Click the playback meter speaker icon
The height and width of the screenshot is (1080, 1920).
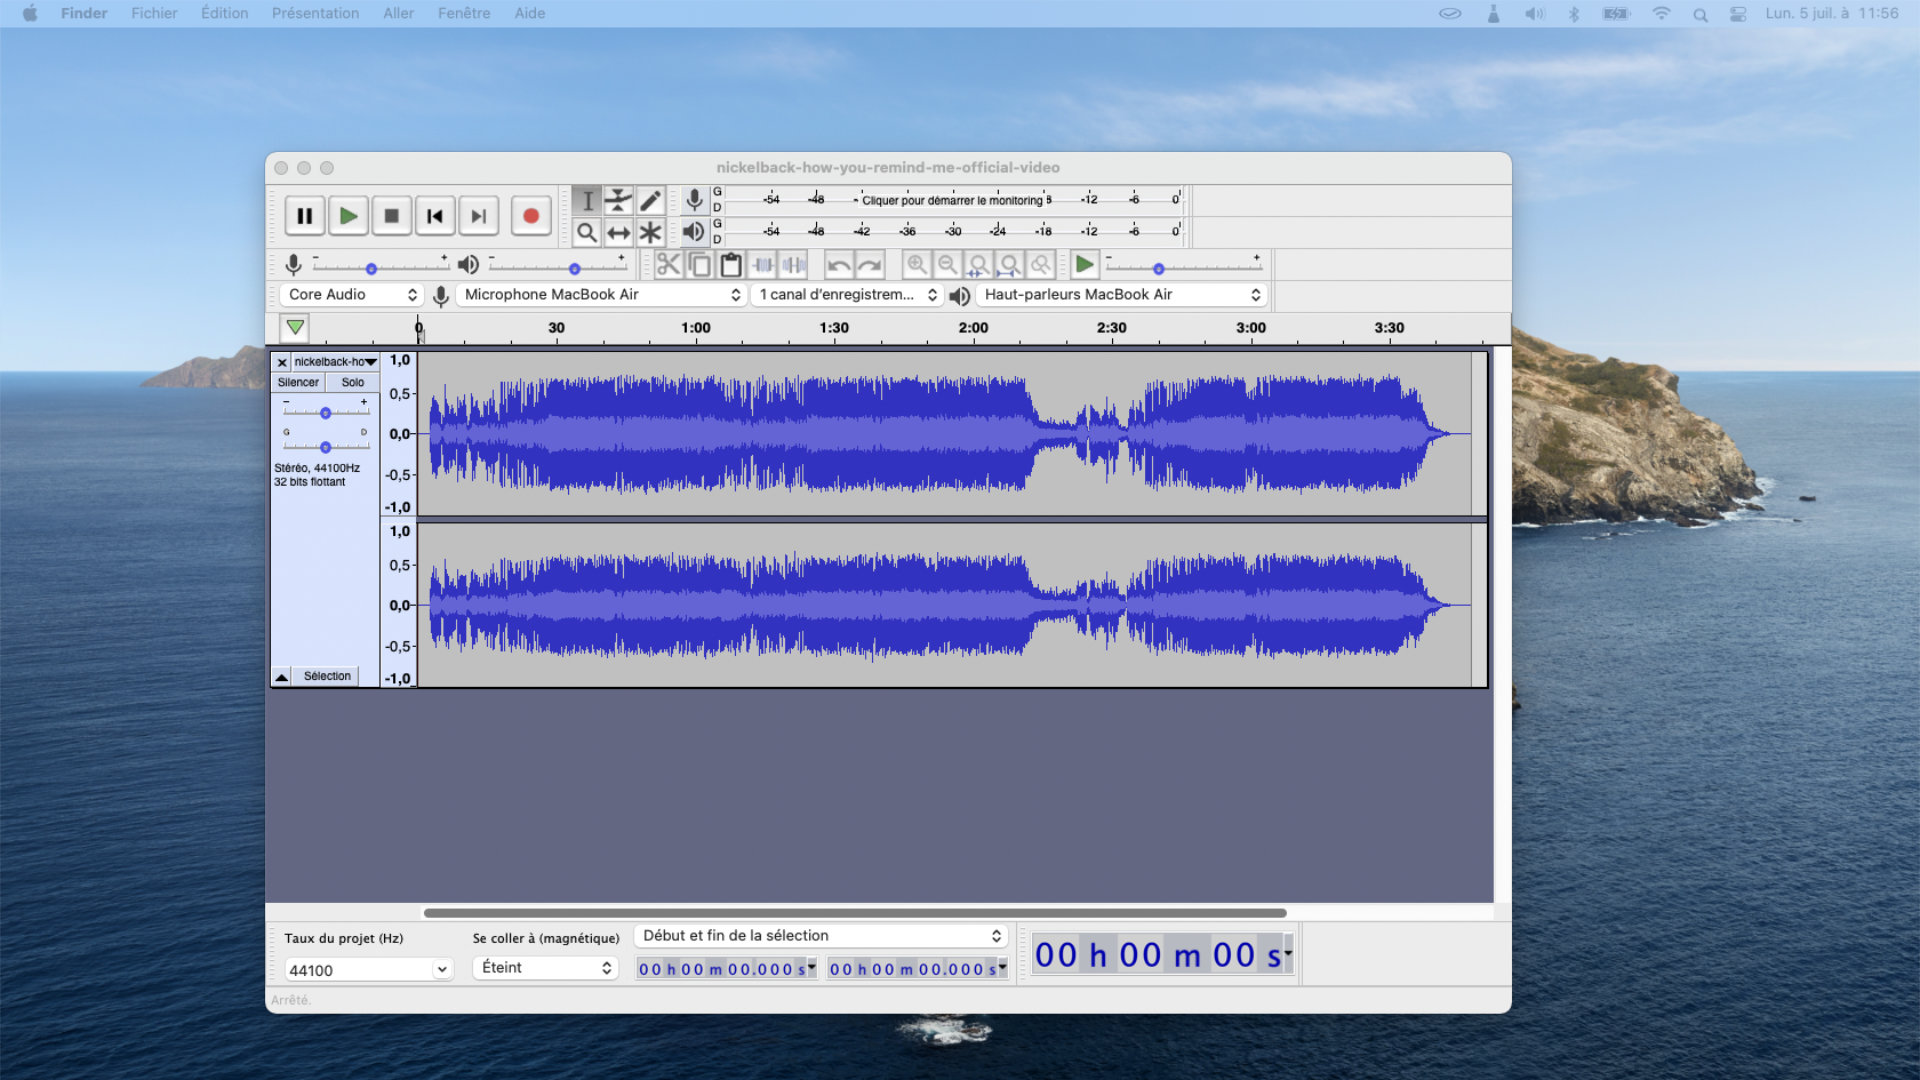[x=694, y=232]
